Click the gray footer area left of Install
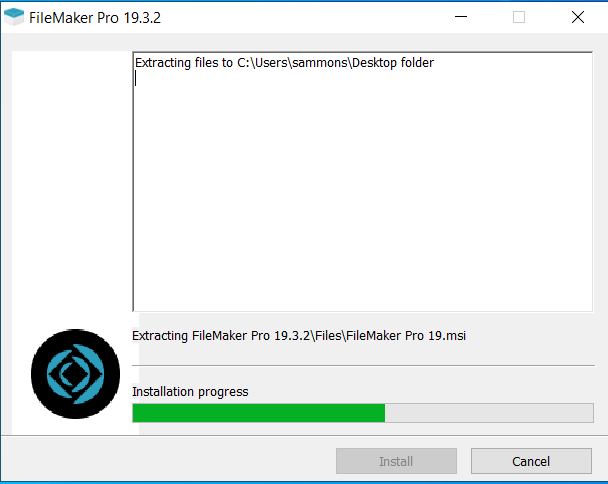This screenshot has width=608, height=484. tap(169, 460)
